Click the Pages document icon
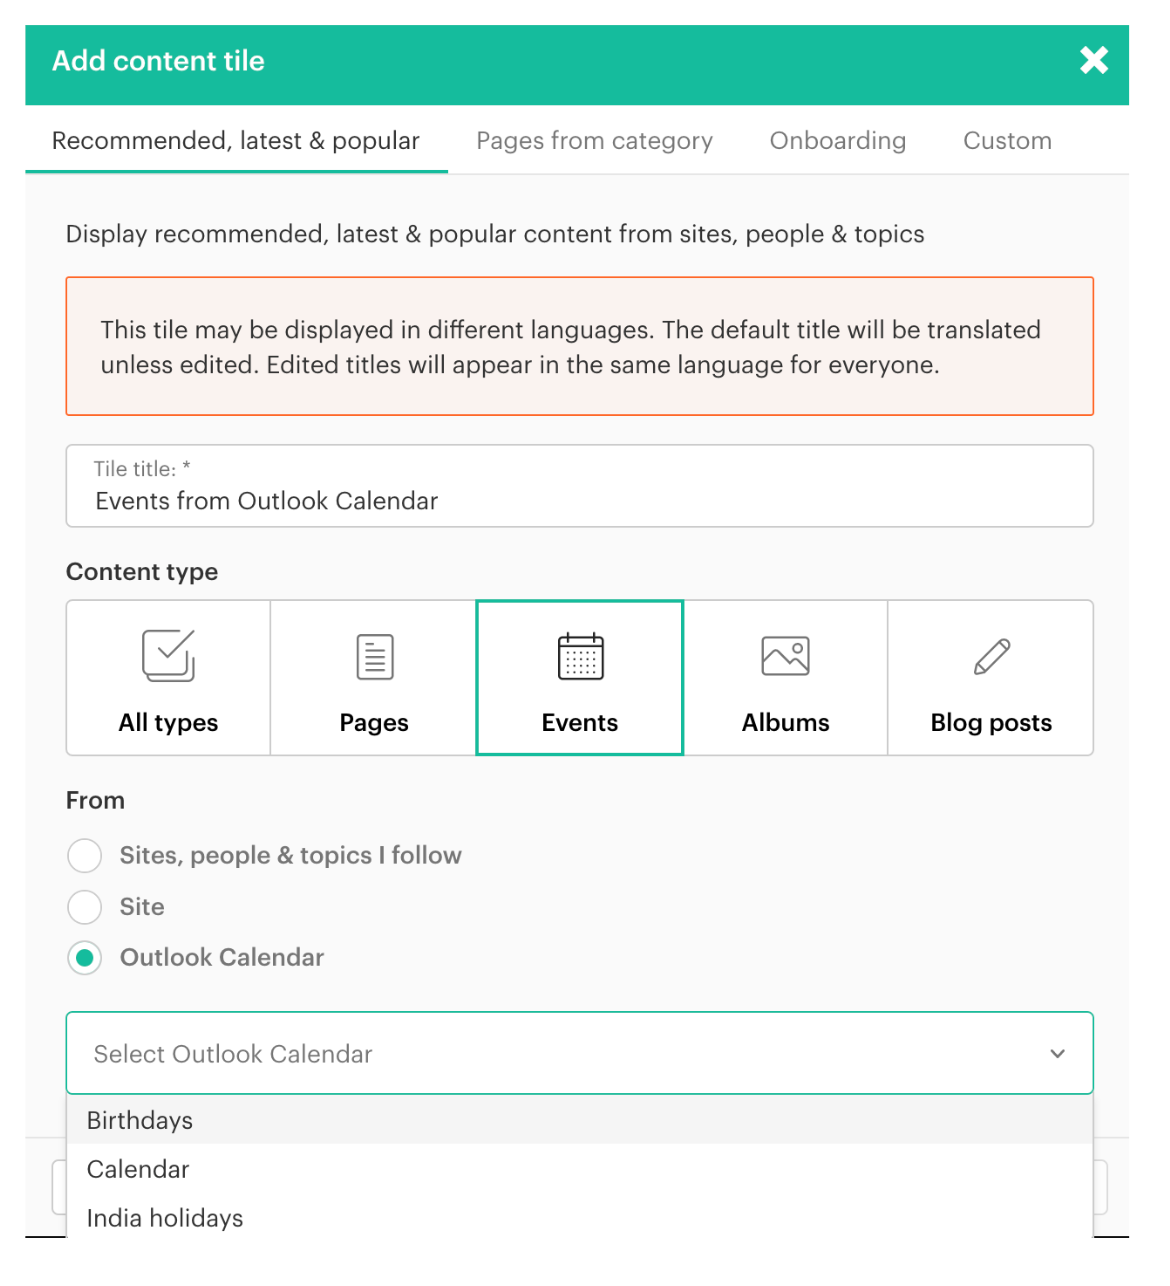The width and height of the screenshot is (1170, 1286). pyautogui.click(x=374, y=657)
